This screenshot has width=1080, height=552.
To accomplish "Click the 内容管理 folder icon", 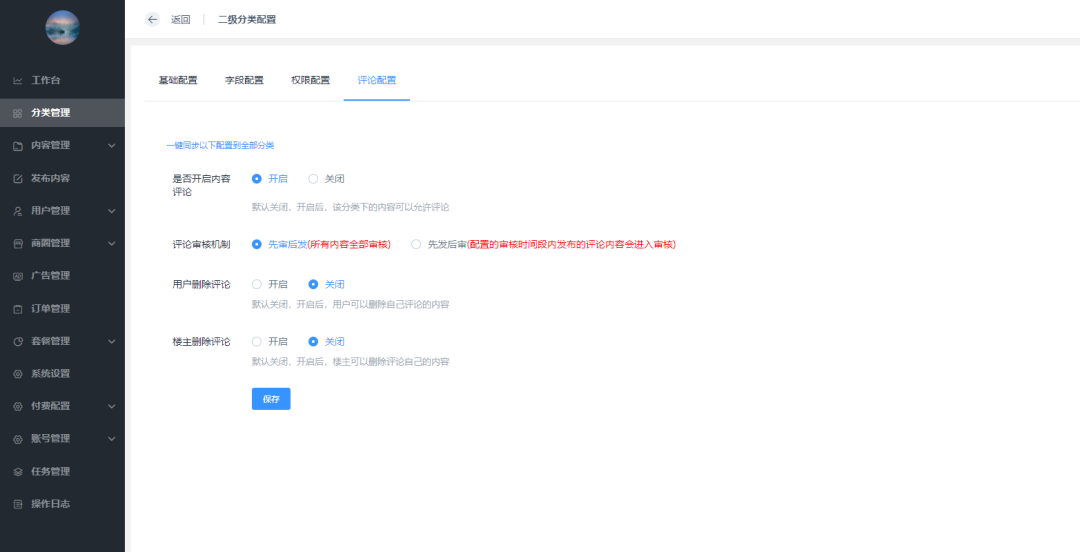I will tap(18, 145).
